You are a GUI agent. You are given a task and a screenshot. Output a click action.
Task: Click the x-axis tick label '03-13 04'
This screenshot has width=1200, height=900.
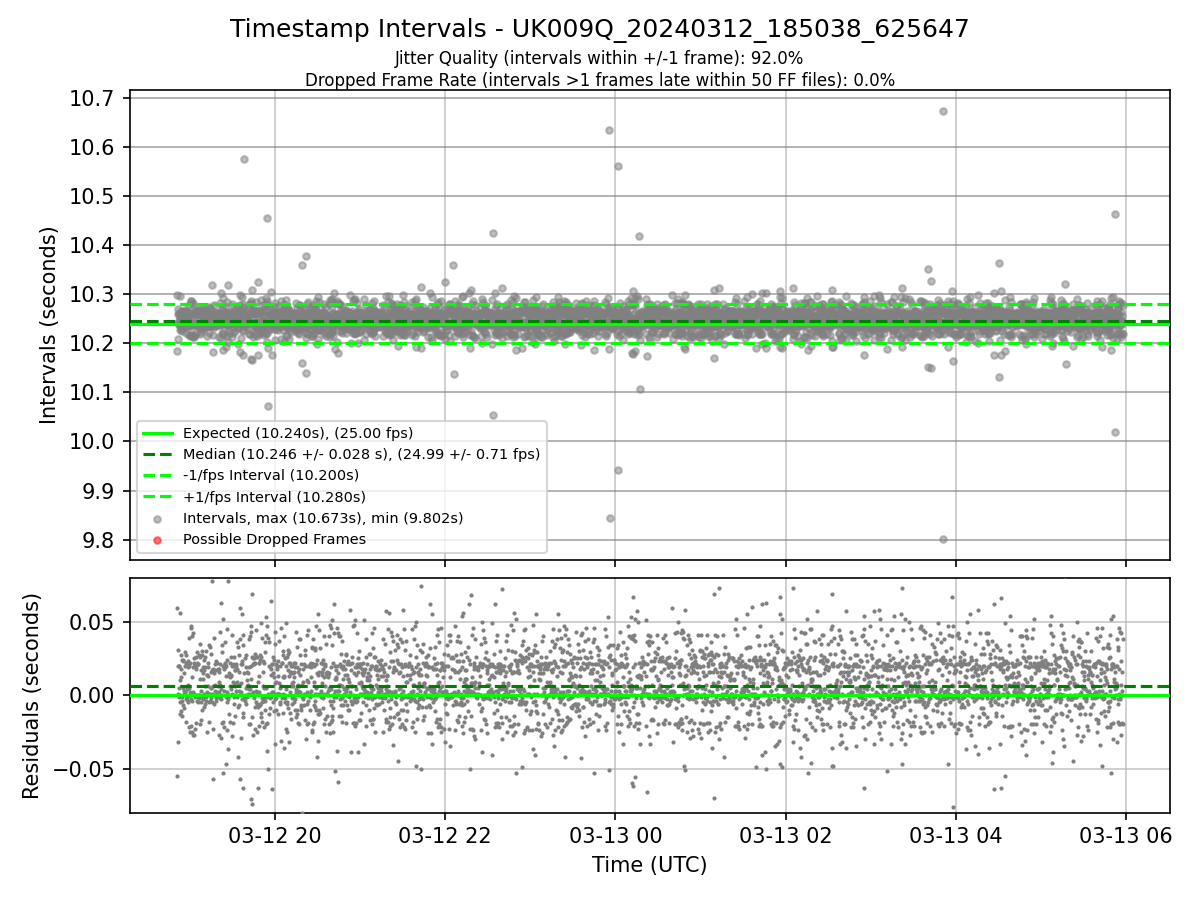[x=955, y=836]
